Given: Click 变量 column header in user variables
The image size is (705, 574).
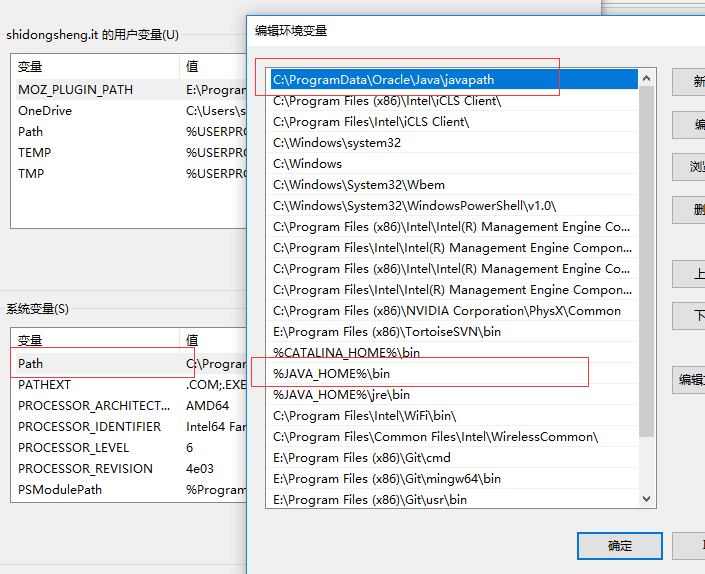Looking at the screenshot, I should click(95, 67).
